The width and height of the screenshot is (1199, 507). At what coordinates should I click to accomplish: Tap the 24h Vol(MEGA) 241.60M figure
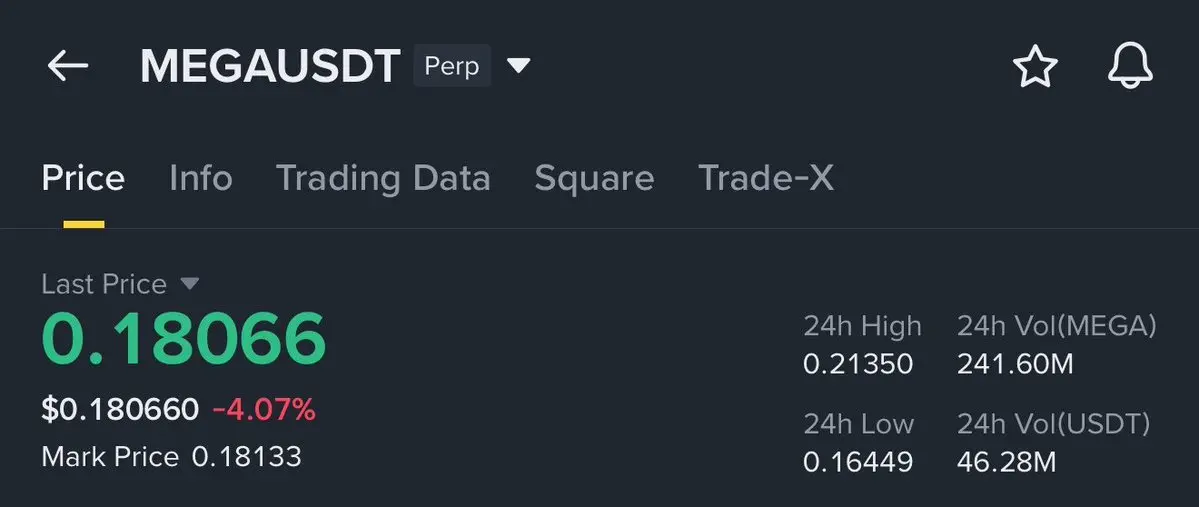point(1015,364)
